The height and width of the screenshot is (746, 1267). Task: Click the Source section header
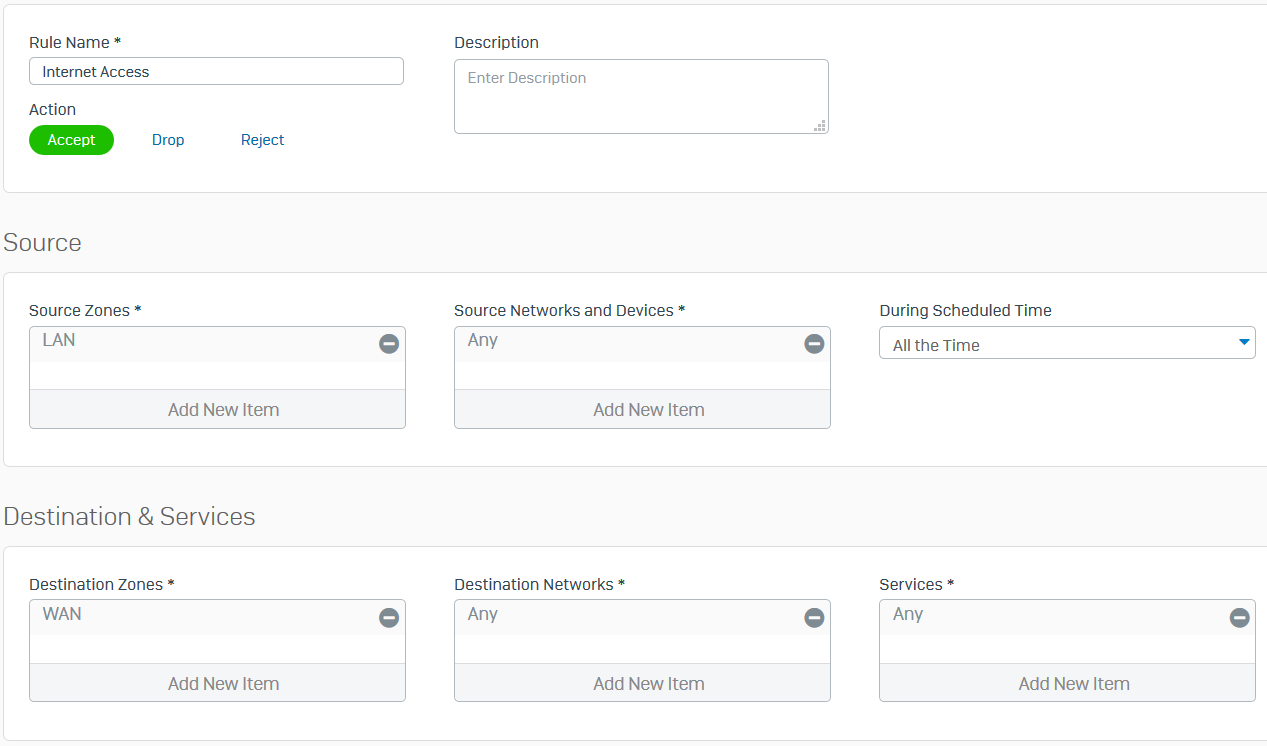(x=42, y=242)
